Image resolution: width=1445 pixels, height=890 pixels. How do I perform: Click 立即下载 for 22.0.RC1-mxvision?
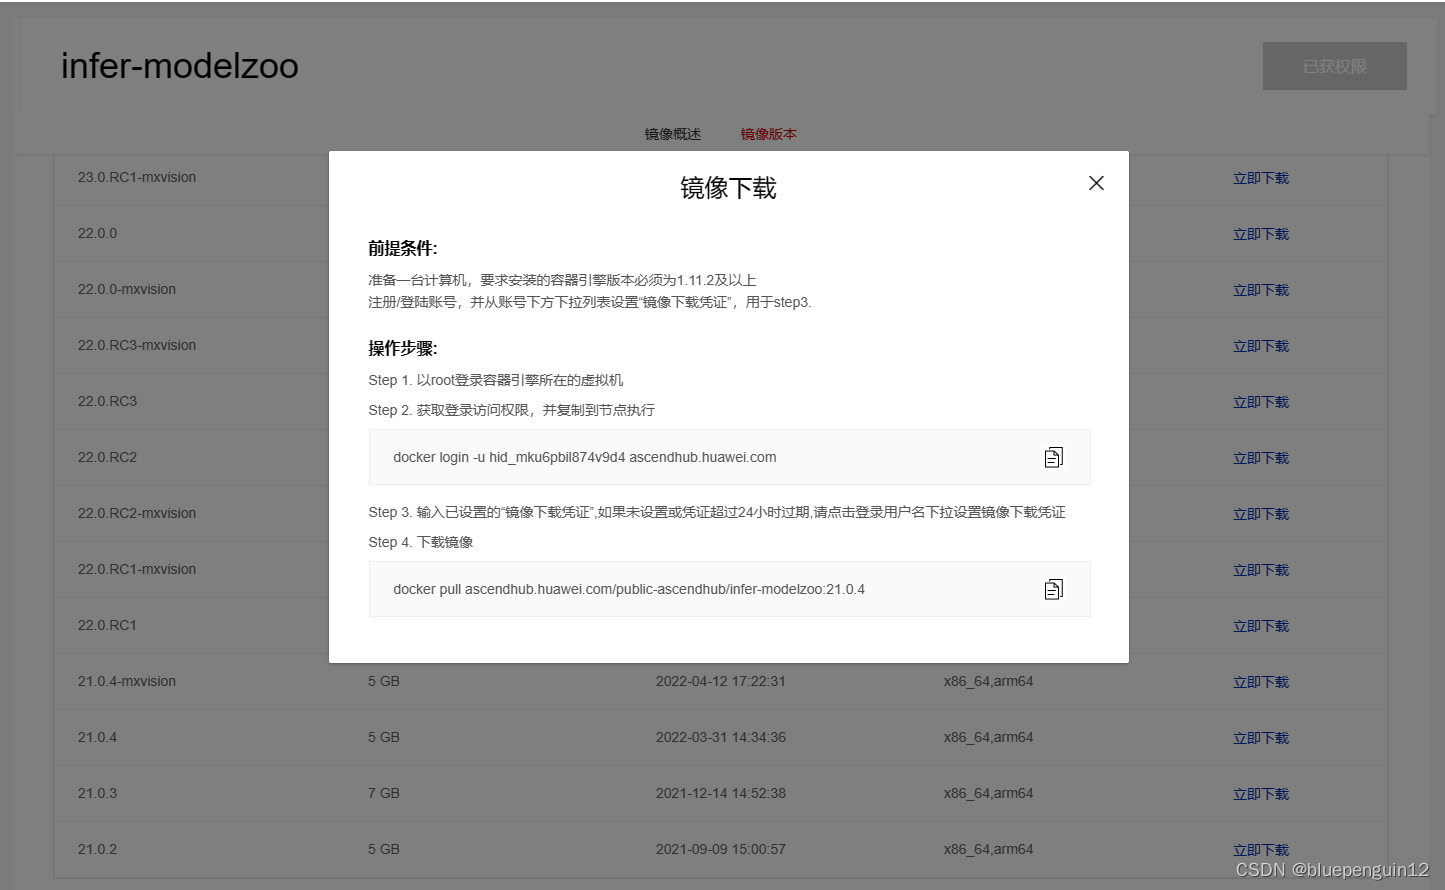(1260, 570)
